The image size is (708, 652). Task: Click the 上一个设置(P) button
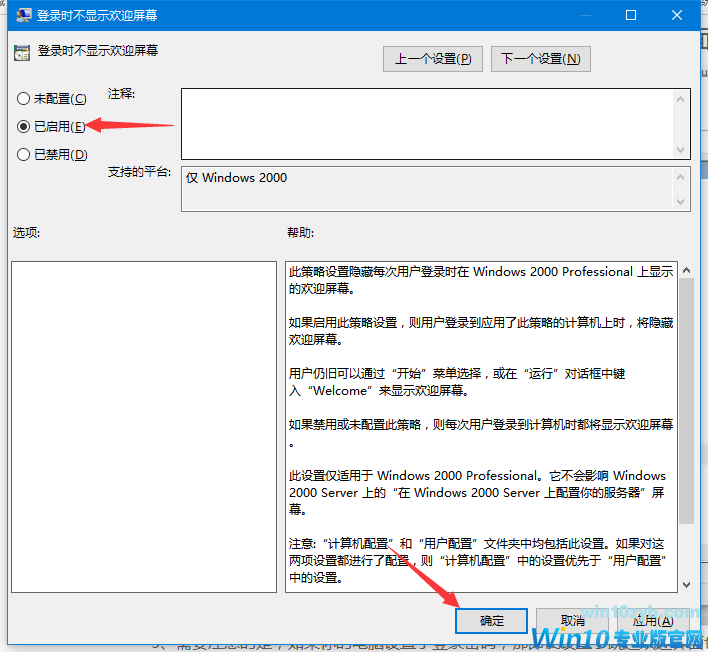[433, 59]
